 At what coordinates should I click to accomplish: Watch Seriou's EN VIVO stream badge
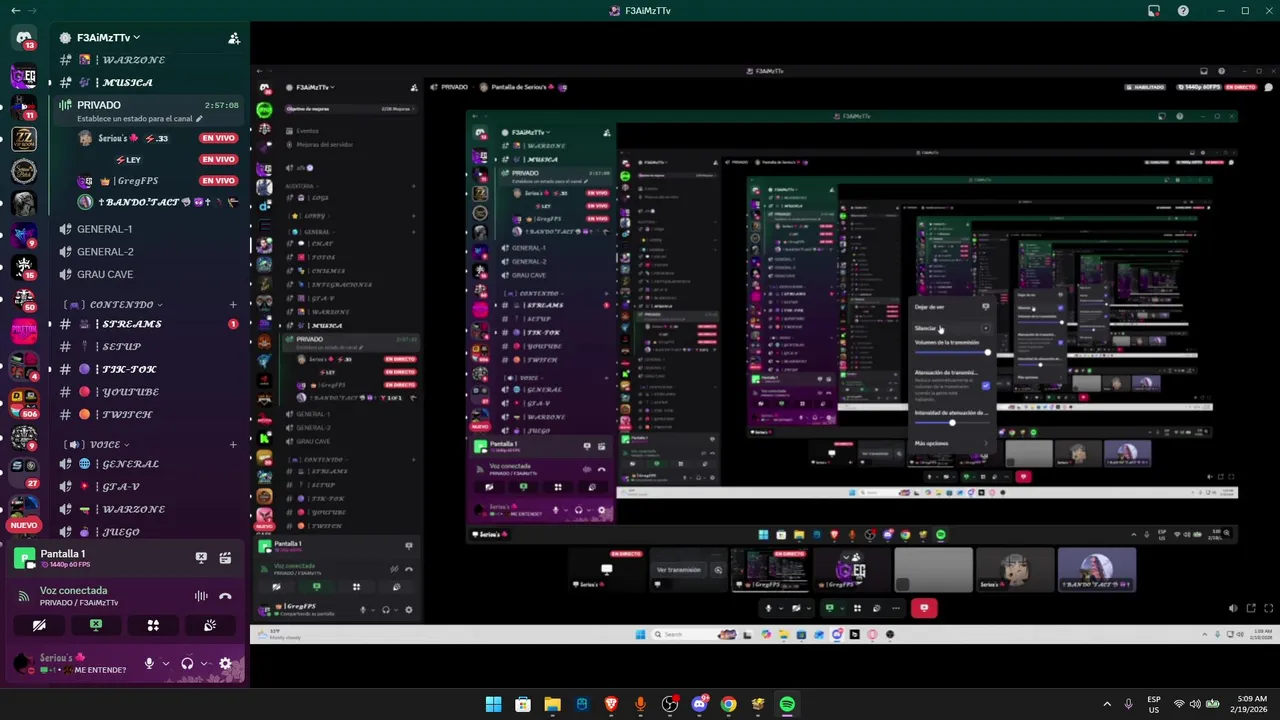218,138
